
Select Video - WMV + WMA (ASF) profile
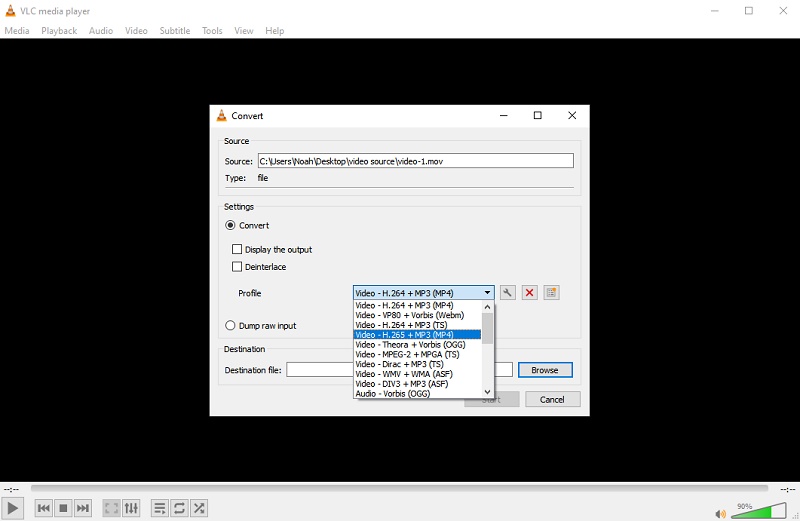click(x=417, y=374)
